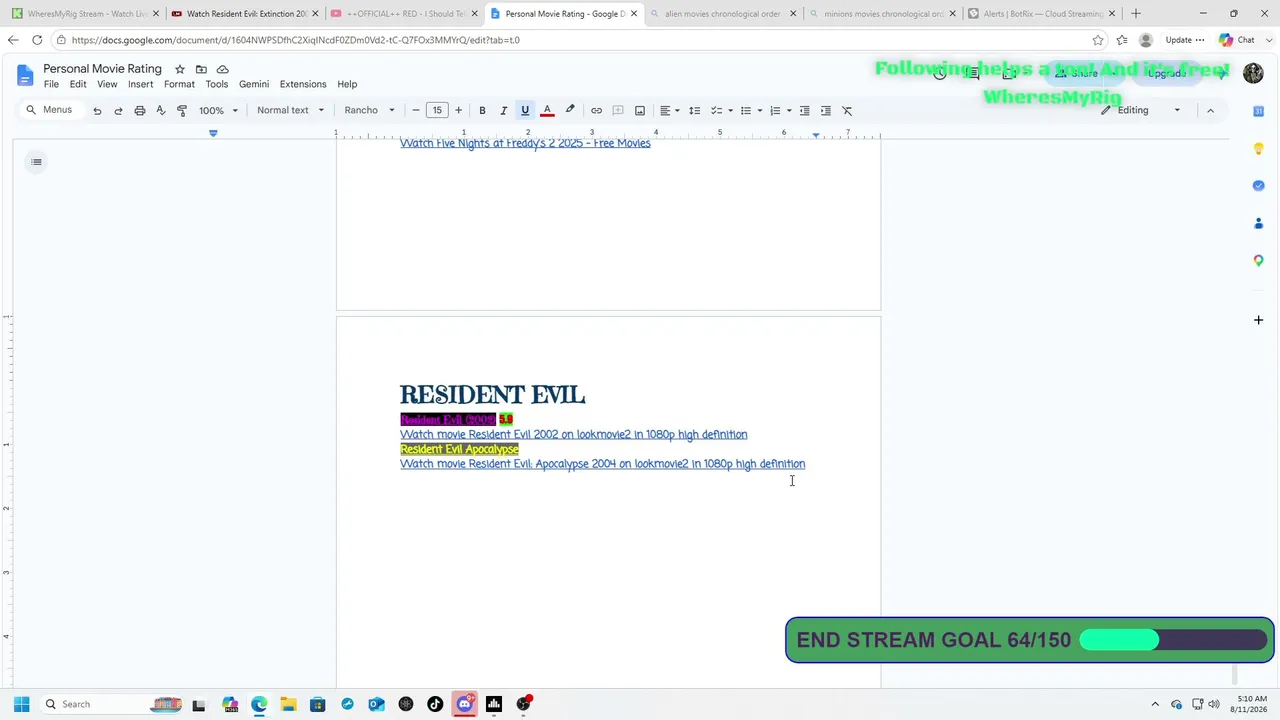Star the Personal Movie Rating document
Viewport: 1280px width, 720px height.
179,69
